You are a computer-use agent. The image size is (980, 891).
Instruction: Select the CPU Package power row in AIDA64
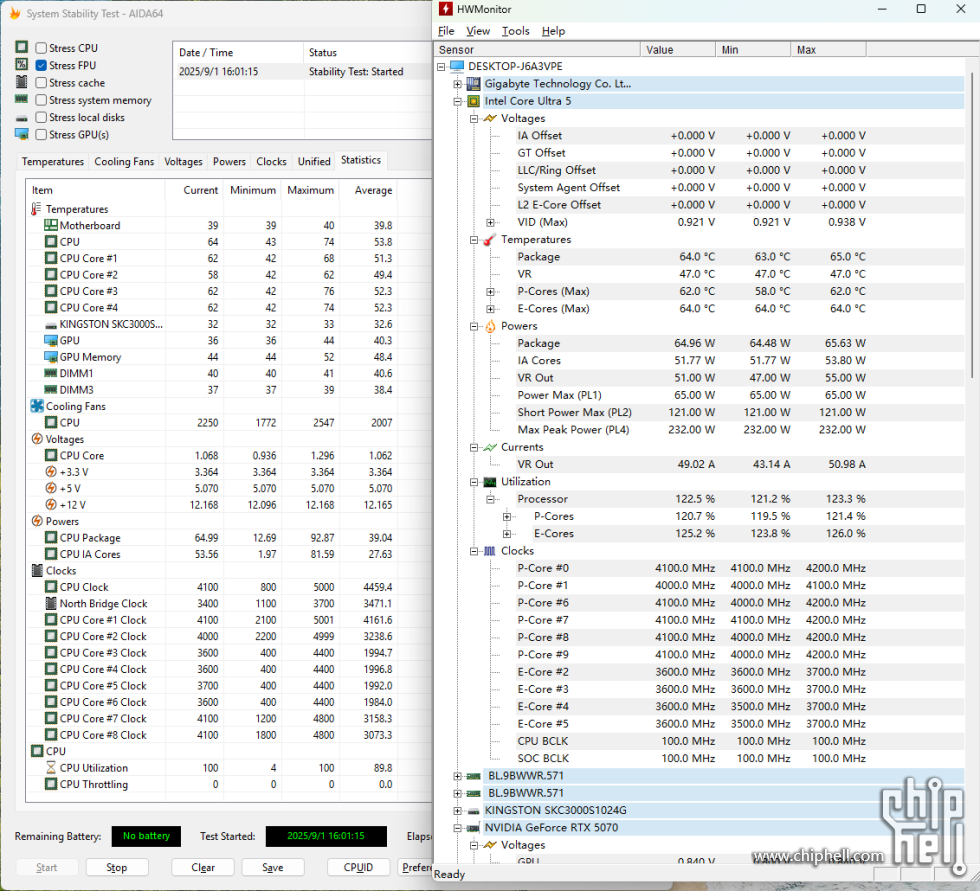pos(228,537)
